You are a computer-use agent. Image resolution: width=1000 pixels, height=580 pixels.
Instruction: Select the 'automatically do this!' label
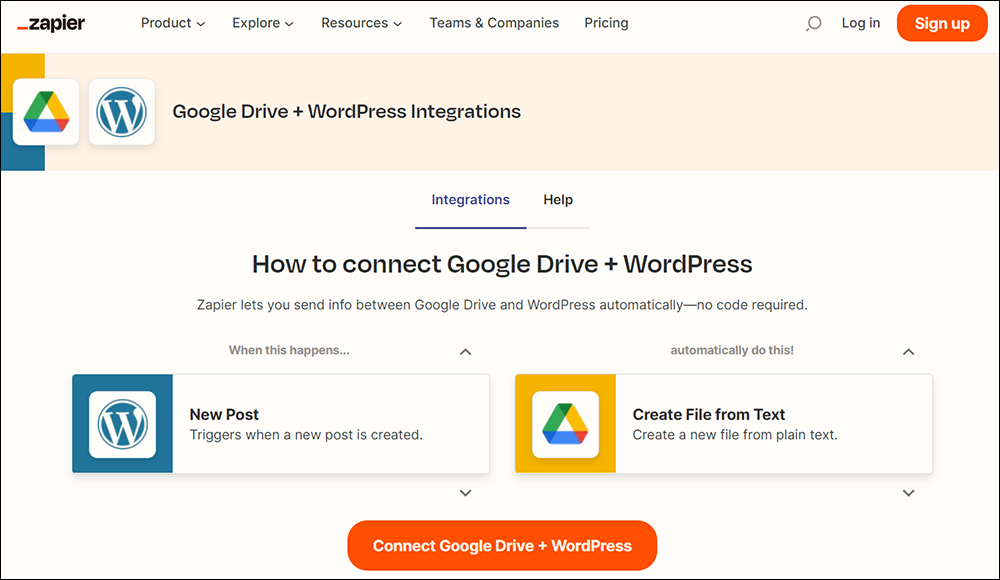coord(732,350)
